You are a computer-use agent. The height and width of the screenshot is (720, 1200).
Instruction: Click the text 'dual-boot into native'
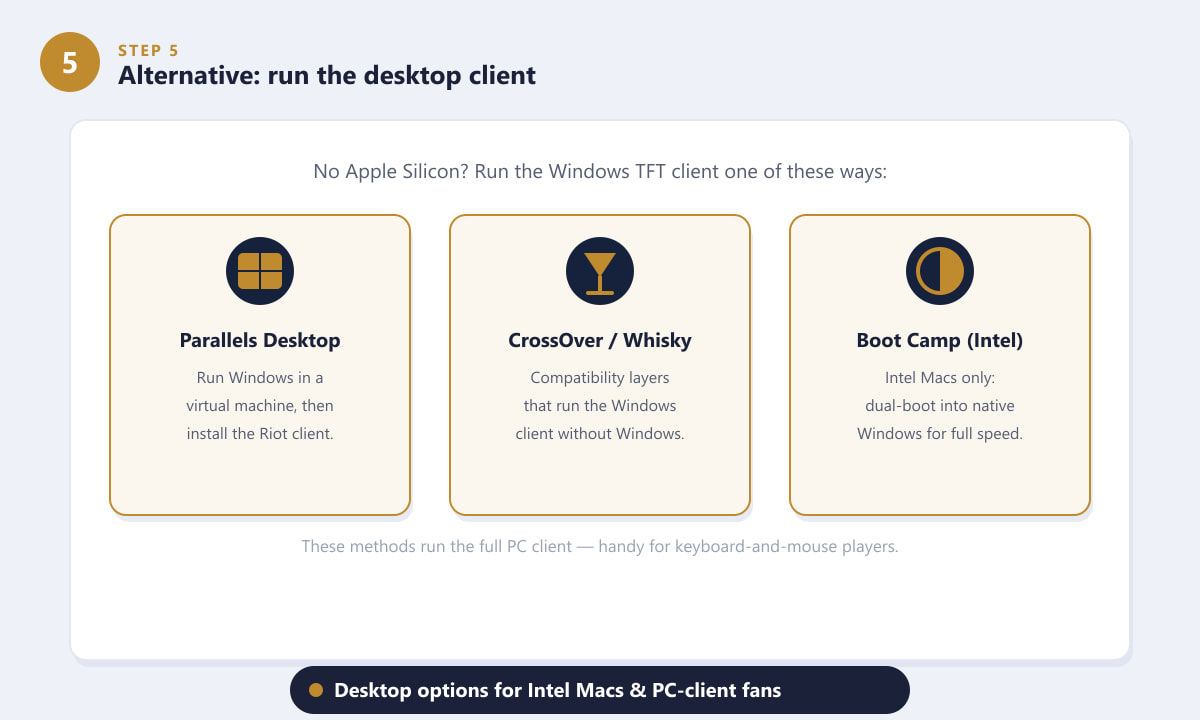coord(940,406)
